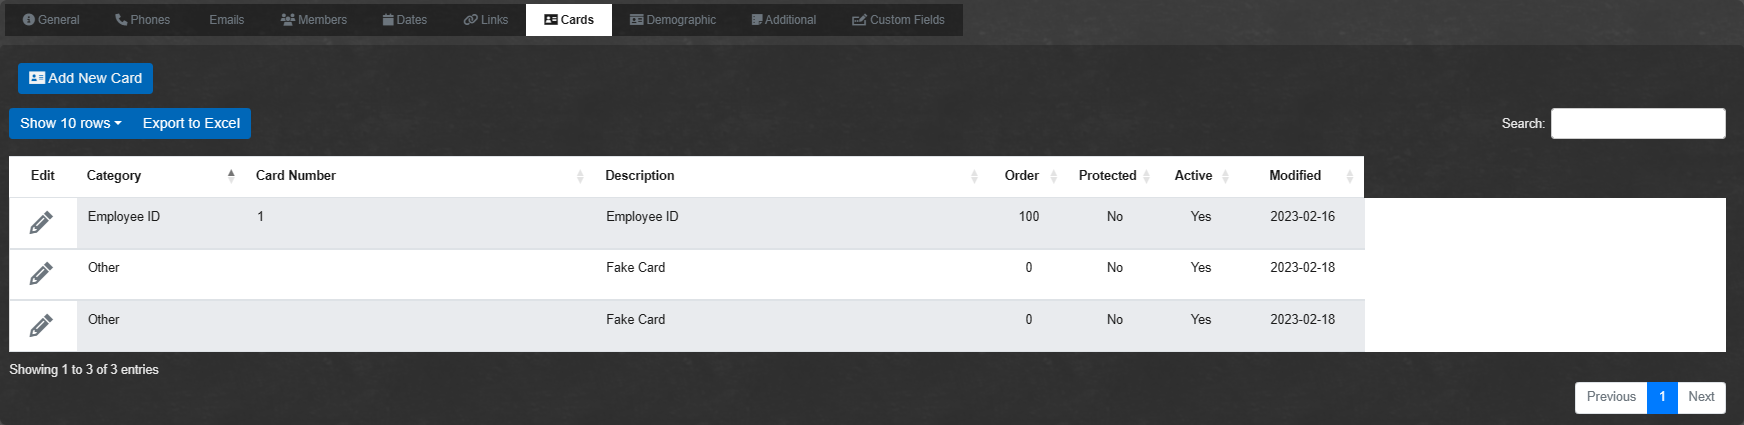Sort by Order column sort arrows
This screenshot has width=1744, height=425.
(x=1053, y=176)
